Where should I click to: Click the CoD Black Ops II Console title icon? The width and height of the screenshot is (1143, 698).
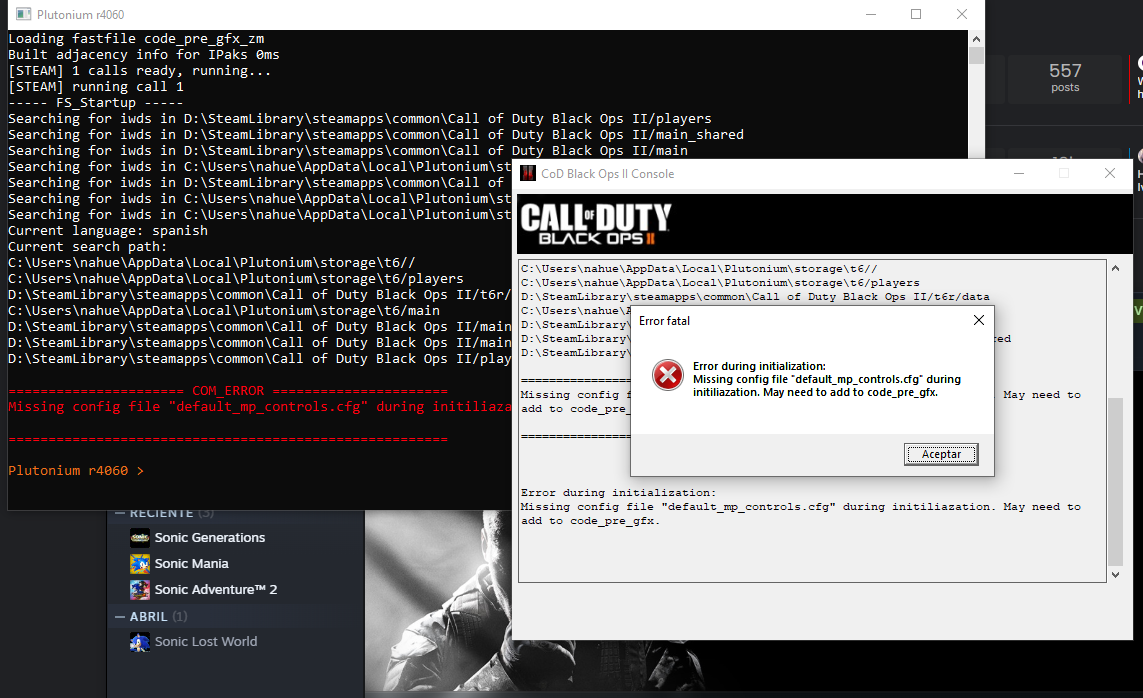click(528, 173)
